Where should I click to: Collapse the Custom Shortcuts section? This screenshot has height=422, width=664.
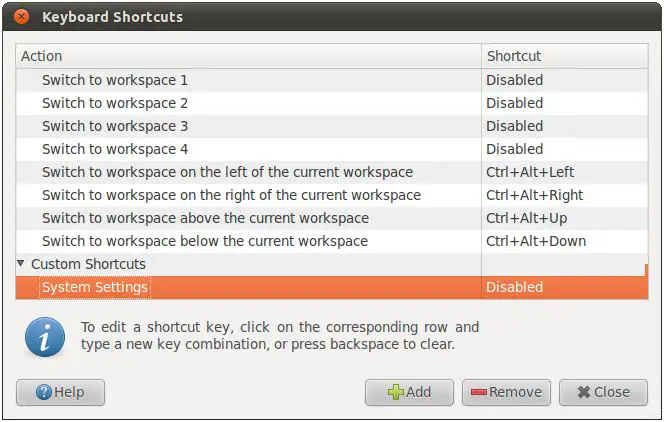click(22, 264)
